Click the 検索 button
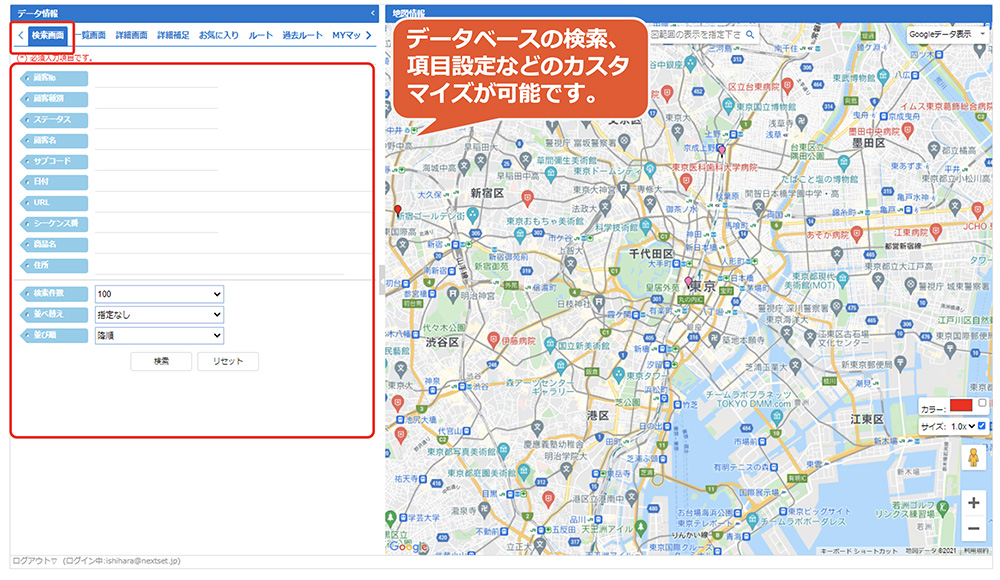The width and height of the screenshot is (1000, 580). tap(161, 361)
